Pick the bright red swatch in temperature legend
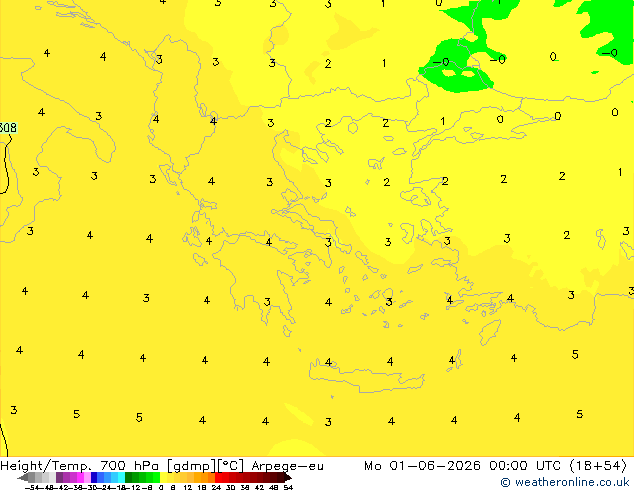634x490 pixels. pyautogui.click(x=218, y=477)
